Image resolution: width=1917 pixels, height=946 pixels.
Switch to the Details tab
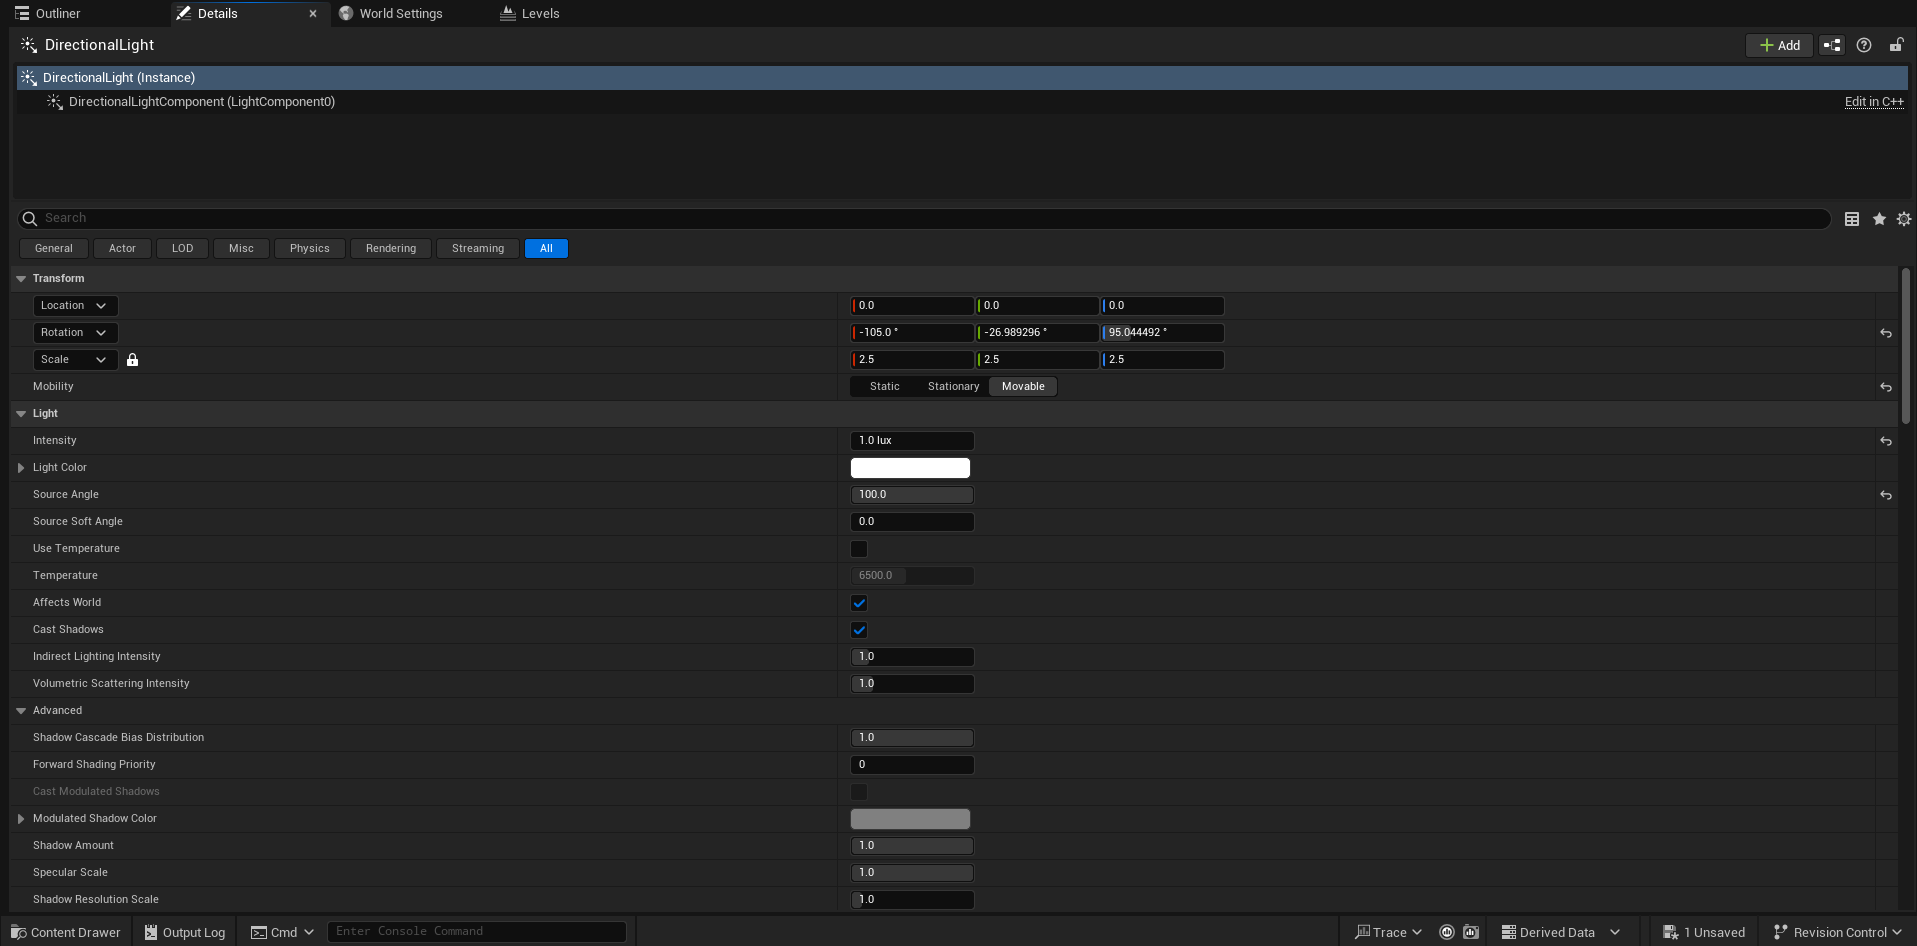[x=217, y=14]
